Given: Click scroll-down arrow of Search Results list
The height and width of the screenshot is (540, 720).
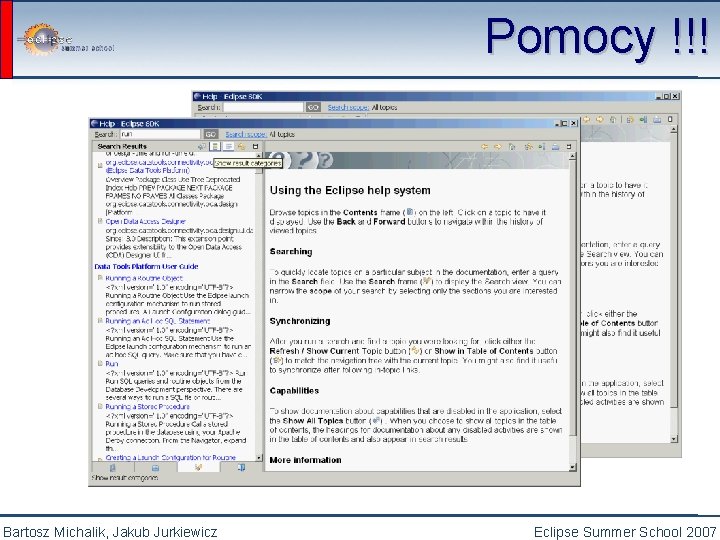Looking at the screenshot, I should pos(259,458).
